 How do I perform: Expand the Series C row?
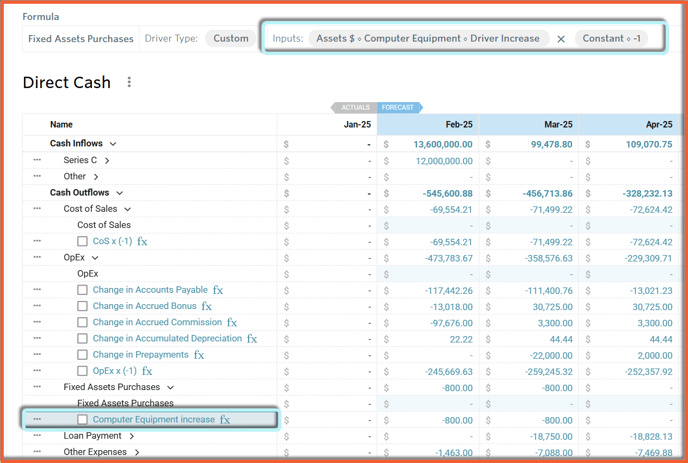107,161
